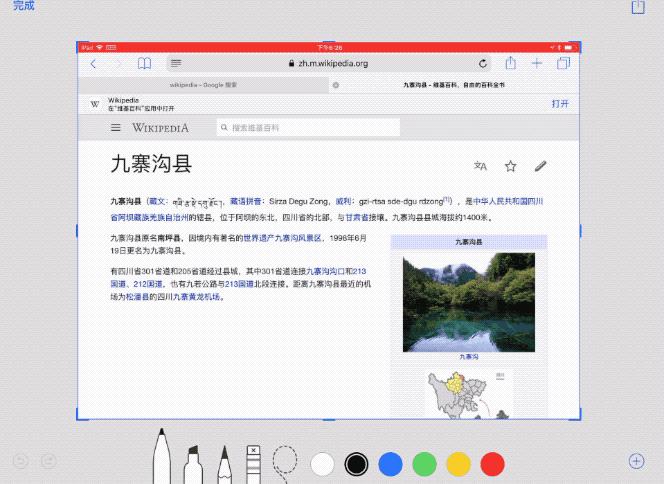Choose the white color swatch
Viewport: 664px width, 484px height.
[322, 464]
